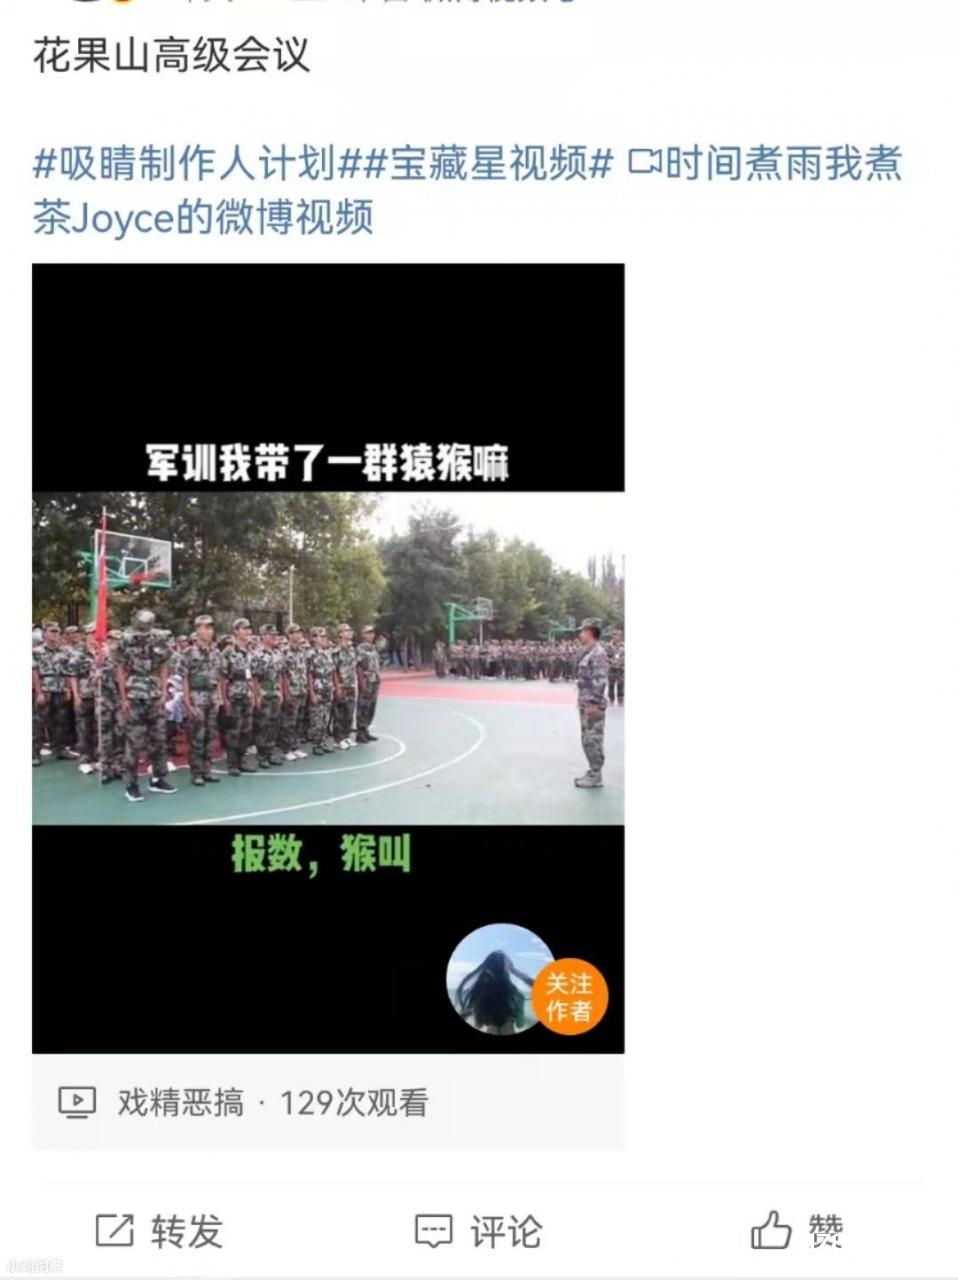The width and height of the screenshot is (958, 1280).
Task: Click the green subtitle 报数，猴叫
Action: point(321,855)
